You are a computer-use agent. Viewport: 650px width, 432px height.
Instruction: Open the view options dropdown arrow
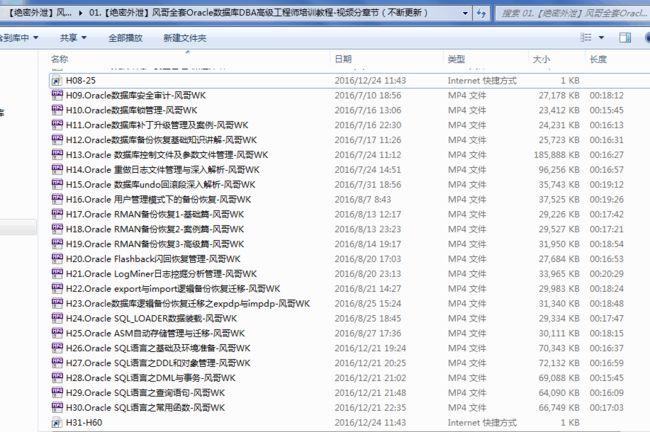(601, 38)
